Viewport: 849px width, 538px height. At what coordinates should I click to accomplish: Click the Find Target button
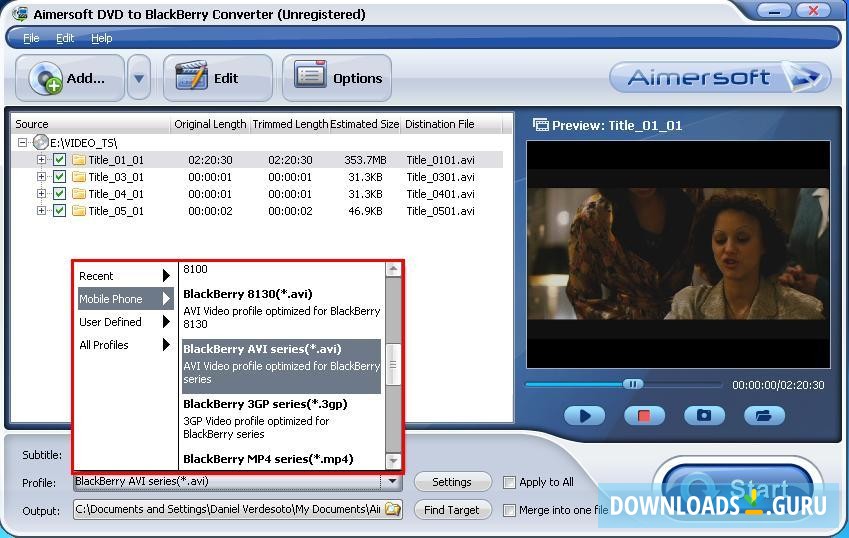point(452,510)
